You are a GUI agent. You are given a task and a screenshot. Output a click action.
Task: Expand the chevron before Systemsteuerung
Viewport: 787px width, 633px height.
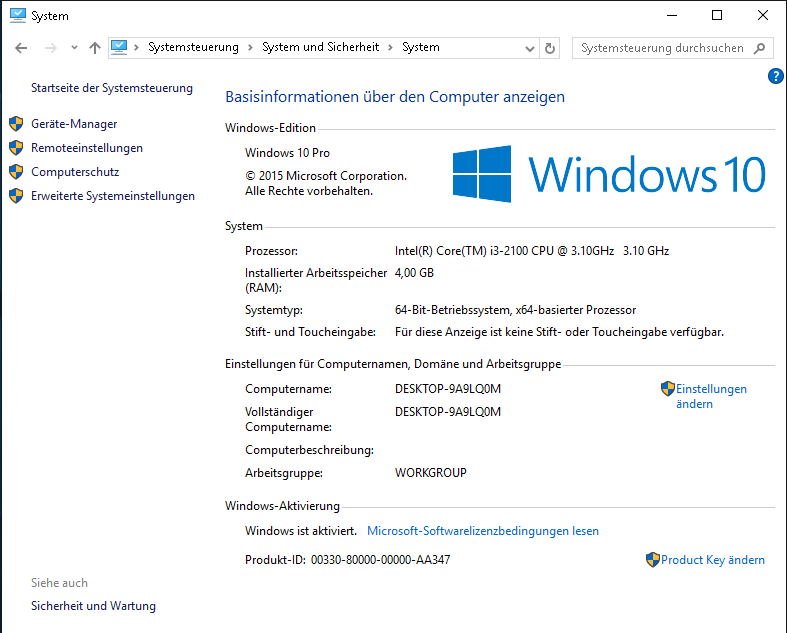pyautogui.click(x=136, y=48)
